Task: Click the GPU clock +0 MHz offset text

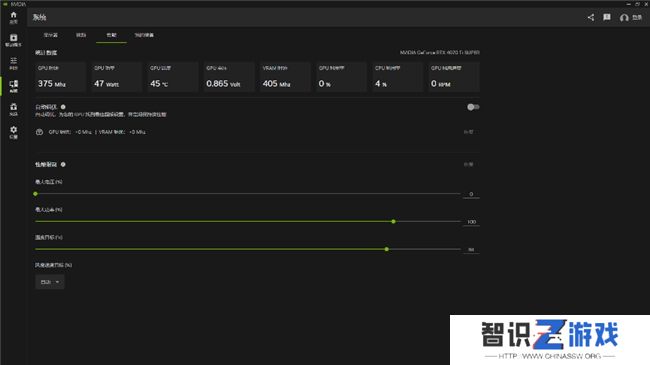Action: [x=70, y=132]
